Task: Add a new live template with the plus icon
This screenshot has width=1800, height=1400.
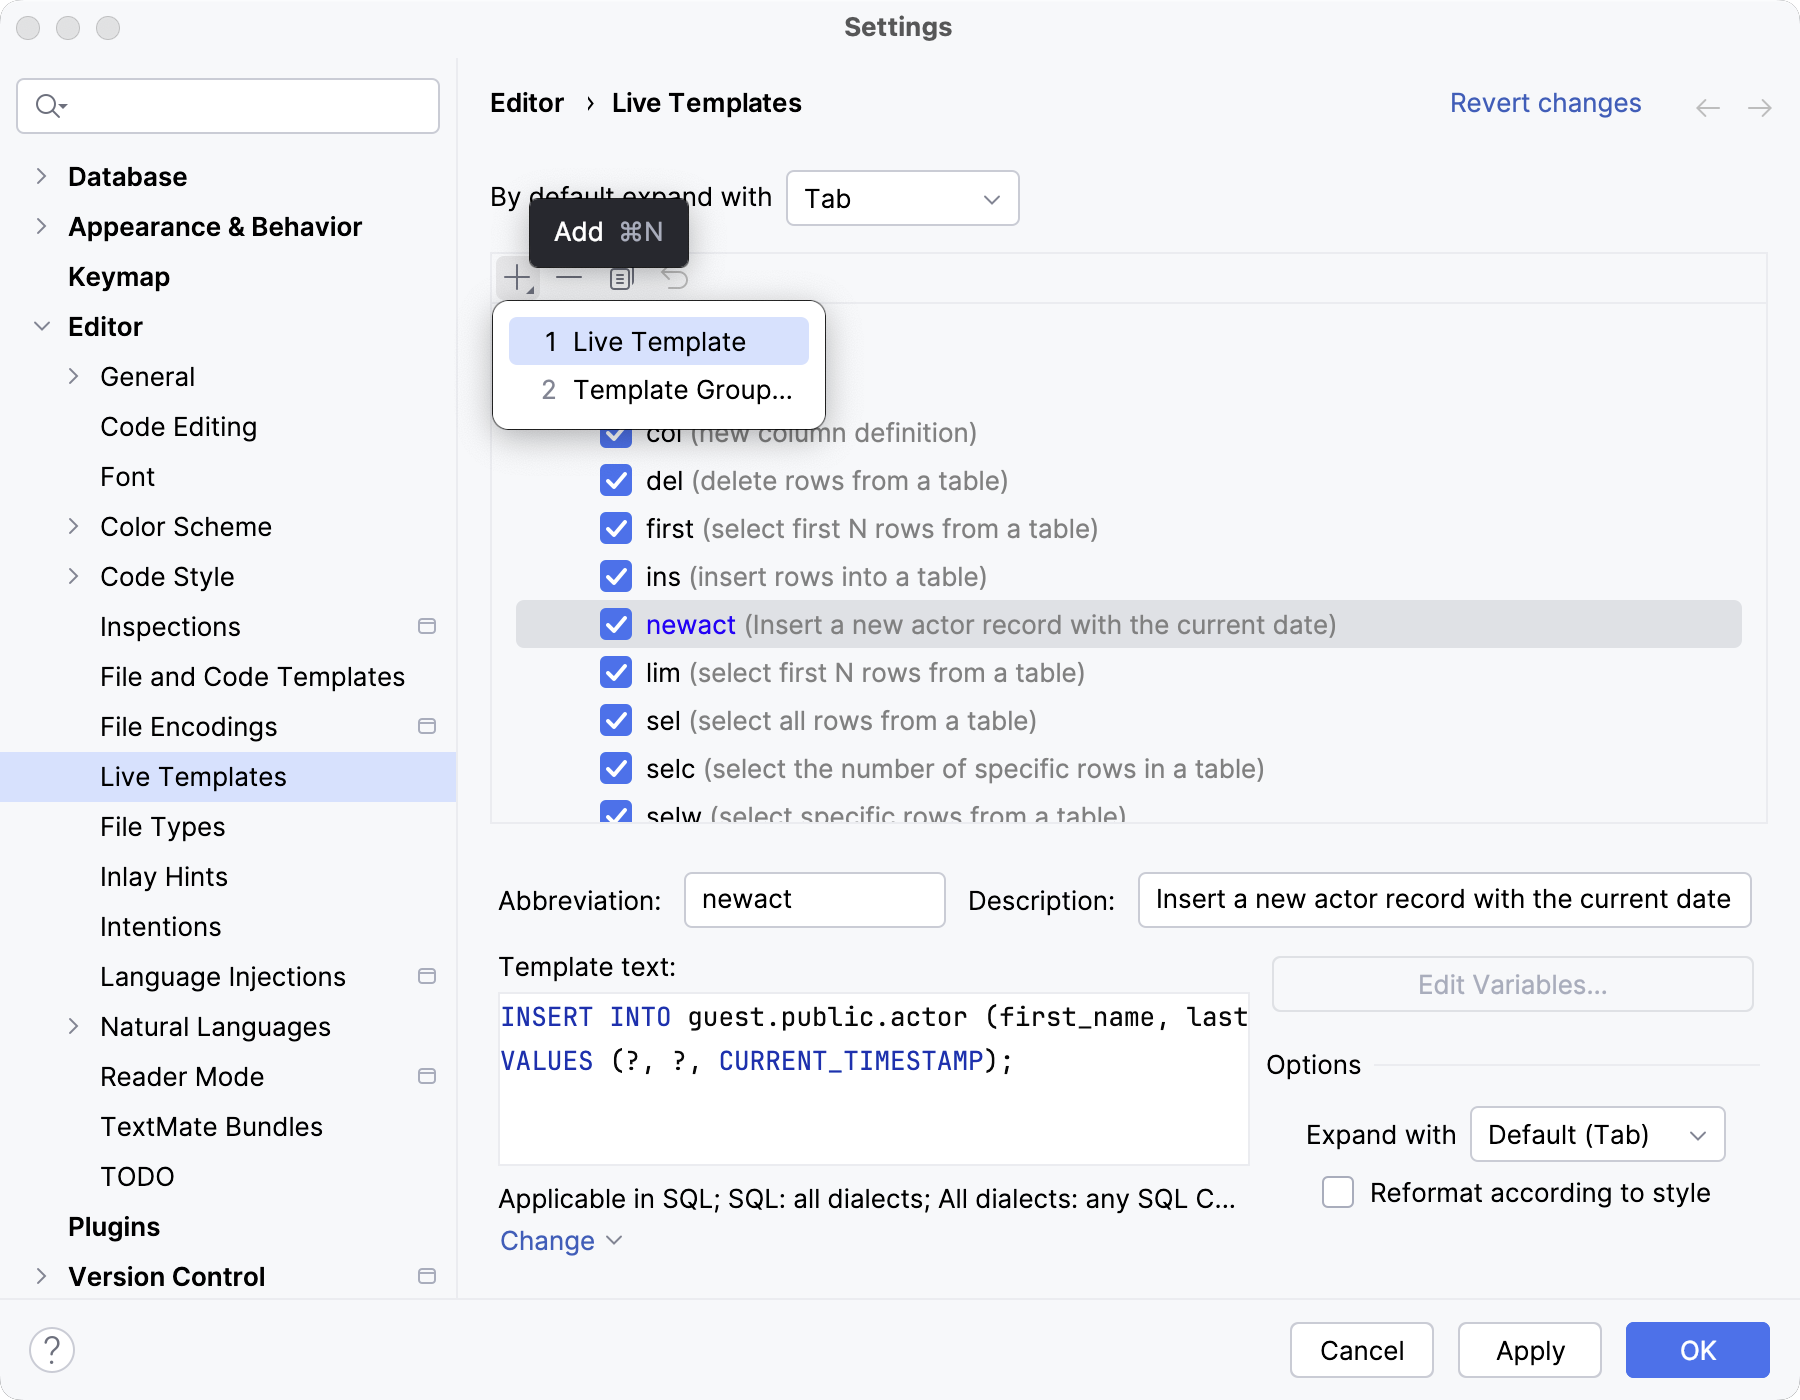Action: click(516, 277)
